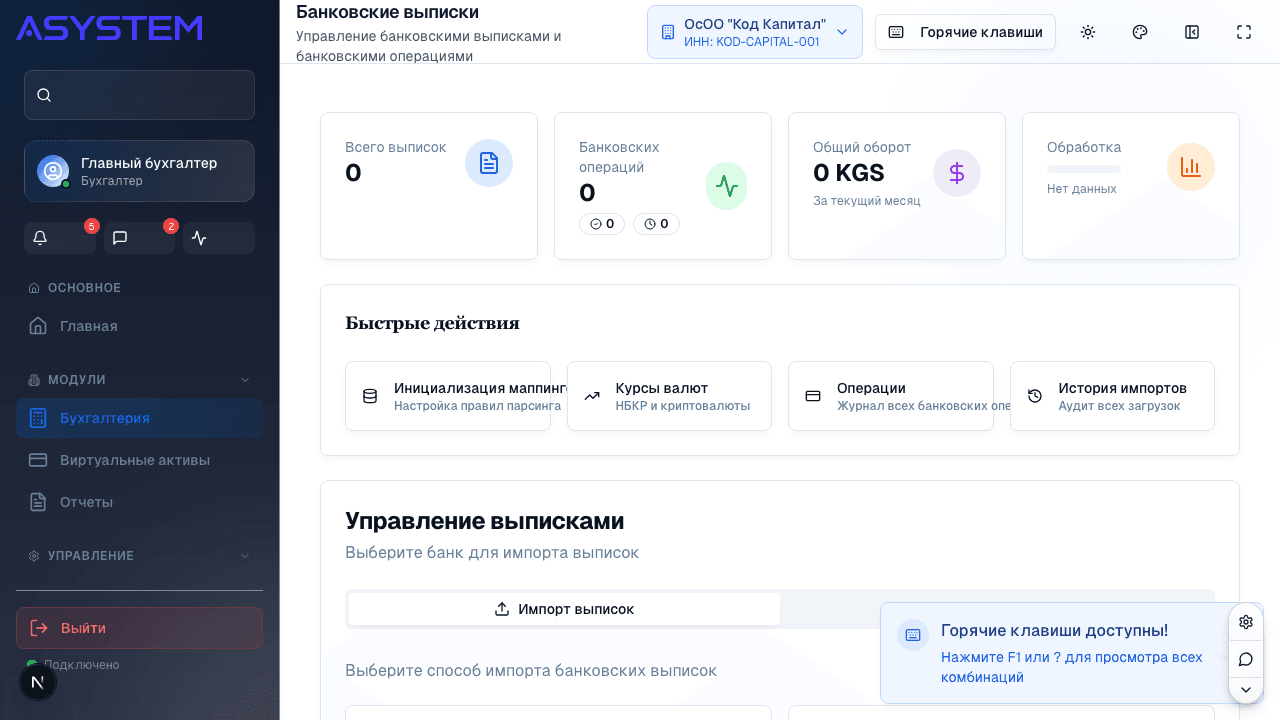Click the Обработка progress bar

(1085, 170)
